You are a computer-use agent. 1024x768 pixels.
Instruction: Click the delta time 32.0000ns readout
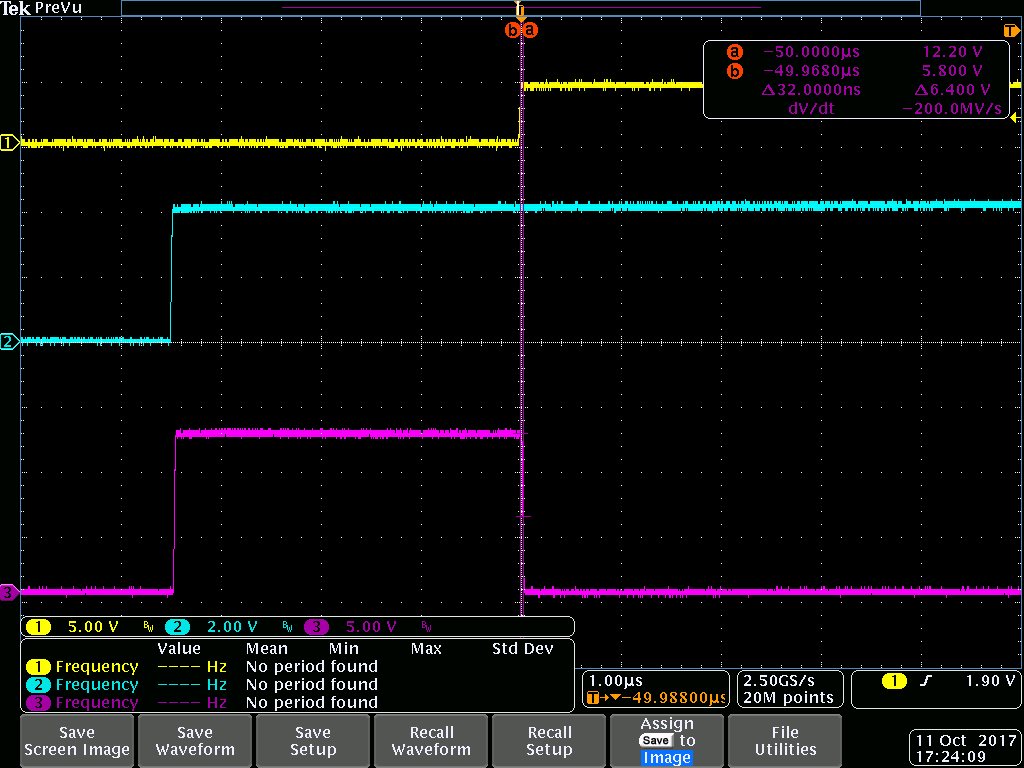coord(811,89)
